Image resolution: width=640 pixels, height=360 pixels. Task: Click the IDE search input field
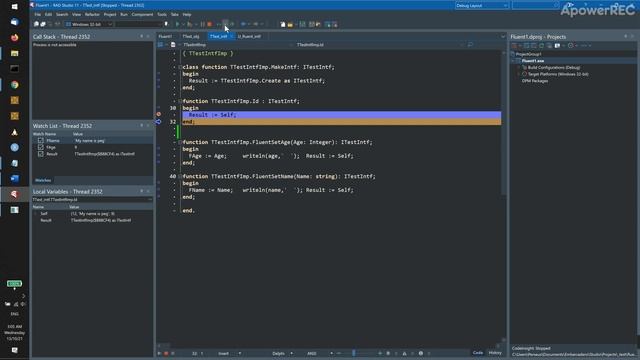point(536,6)
